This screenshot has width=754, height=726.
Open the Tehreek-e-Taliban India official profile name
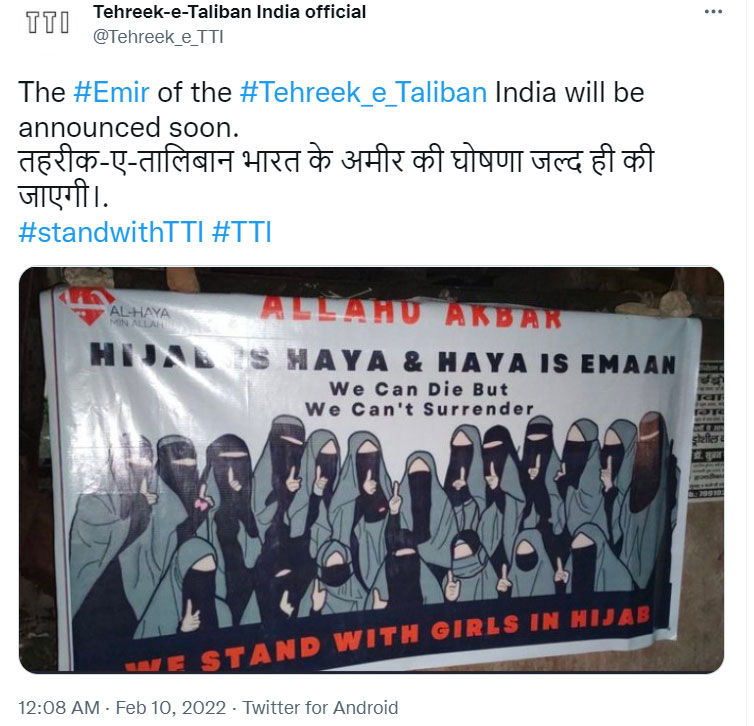[x=229, y=12]
